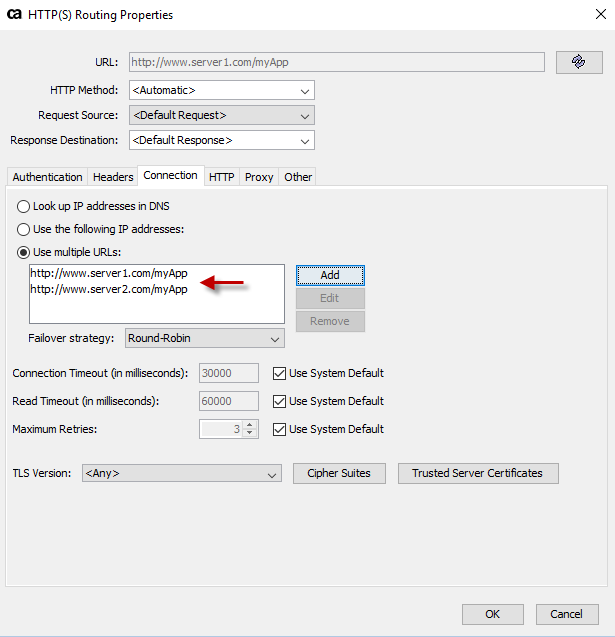615x637 pixels.
Task: Open Cipher Suites settings
Action: click(339, 473)
